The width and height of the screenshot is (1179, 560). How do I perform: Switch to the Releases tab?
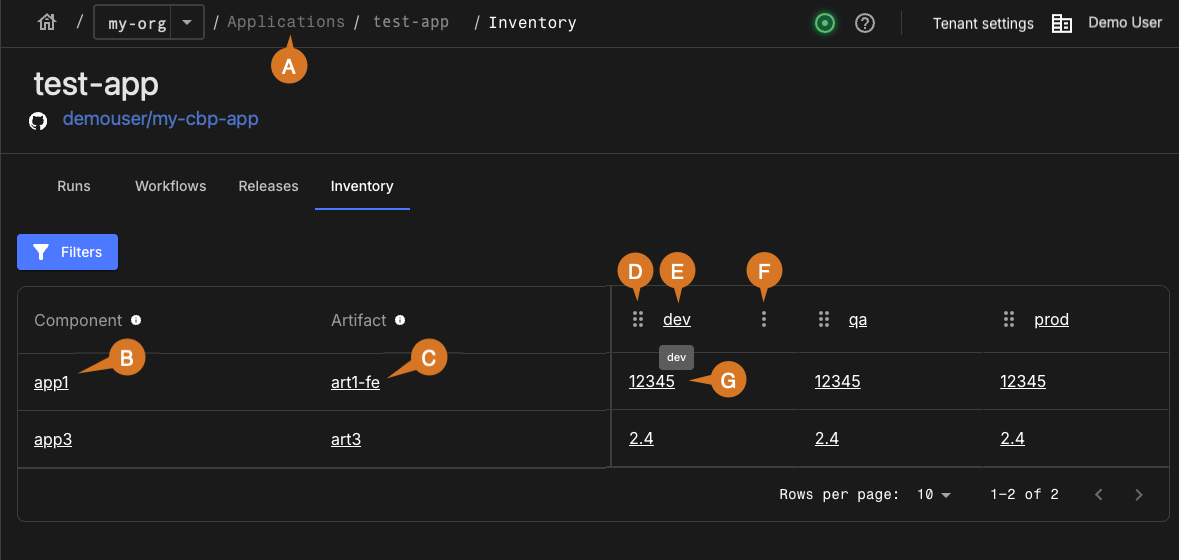click(268, 186)
